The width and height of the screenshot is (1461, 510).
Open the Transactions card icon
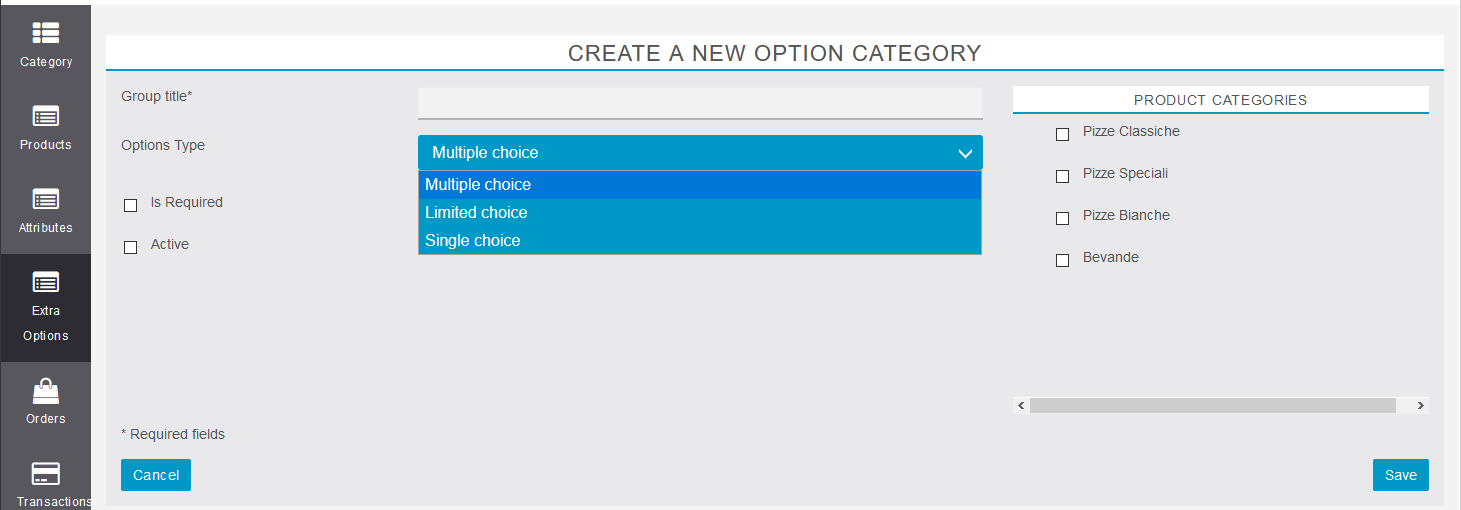tap(45, 473)
